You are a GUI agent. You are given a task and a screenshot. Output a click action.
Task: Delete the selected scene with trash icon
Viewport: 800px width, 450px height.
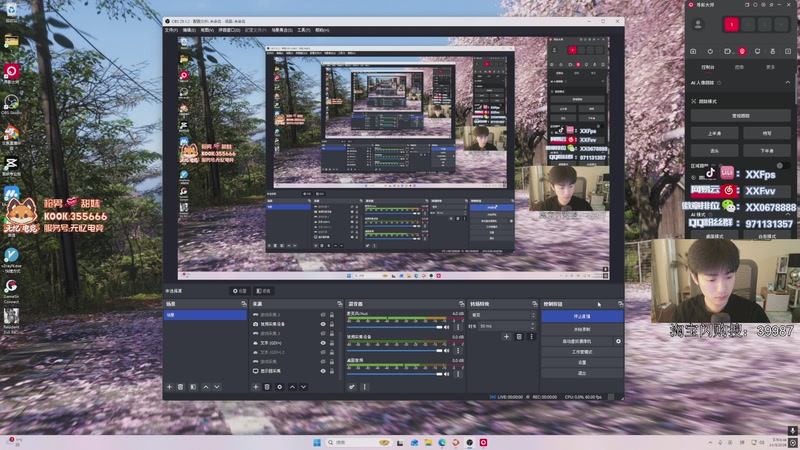pyautogui.click(x=181, y=387)
